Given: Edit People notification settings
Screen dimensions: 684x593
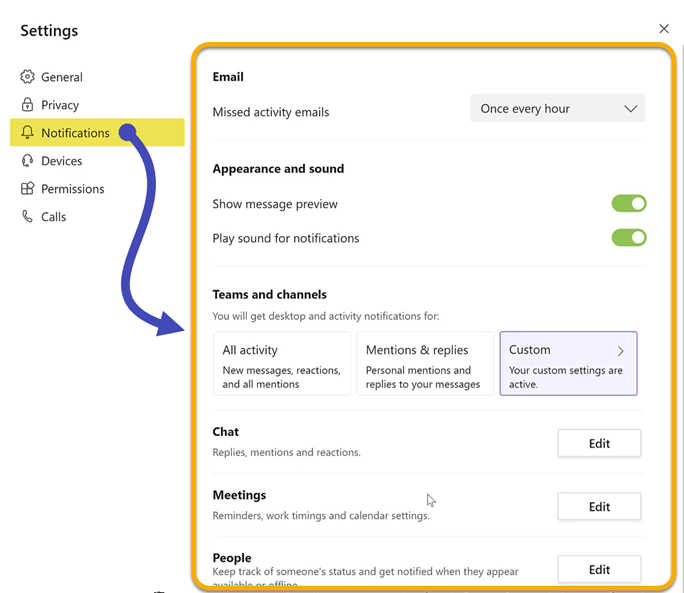Looking at the screenshot, I should point(599,569).
